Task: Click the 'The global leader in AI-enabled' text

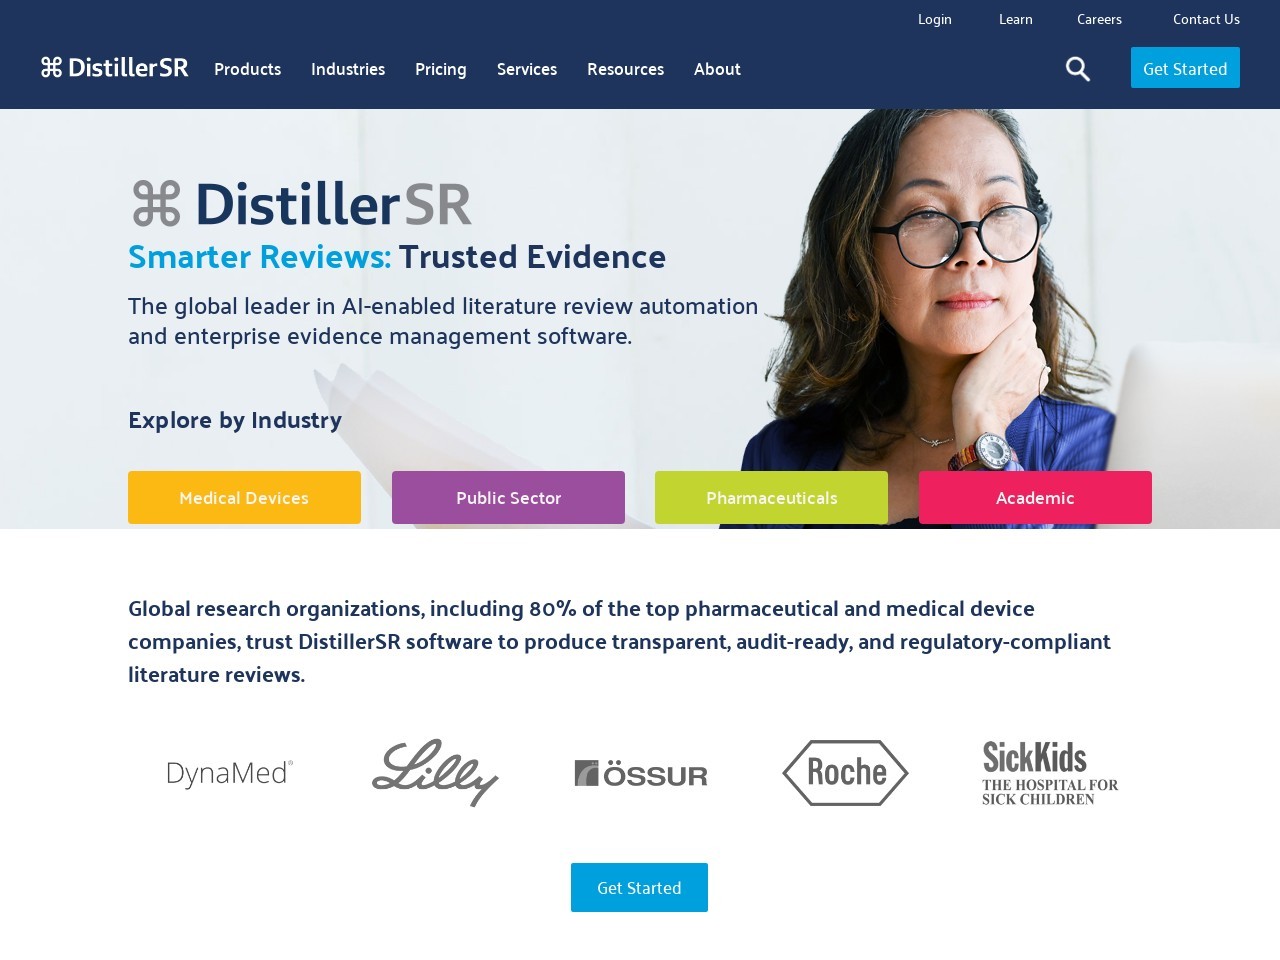Action: [443, 321]
